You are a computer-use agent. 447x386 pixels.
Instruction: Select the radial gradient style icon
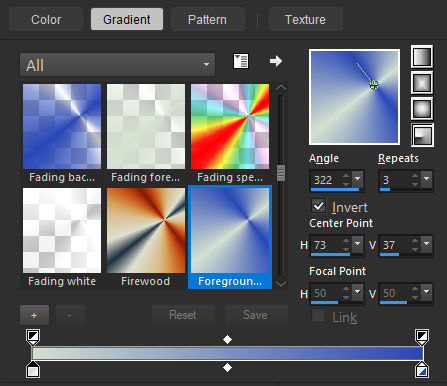click(x=422, y=135)
